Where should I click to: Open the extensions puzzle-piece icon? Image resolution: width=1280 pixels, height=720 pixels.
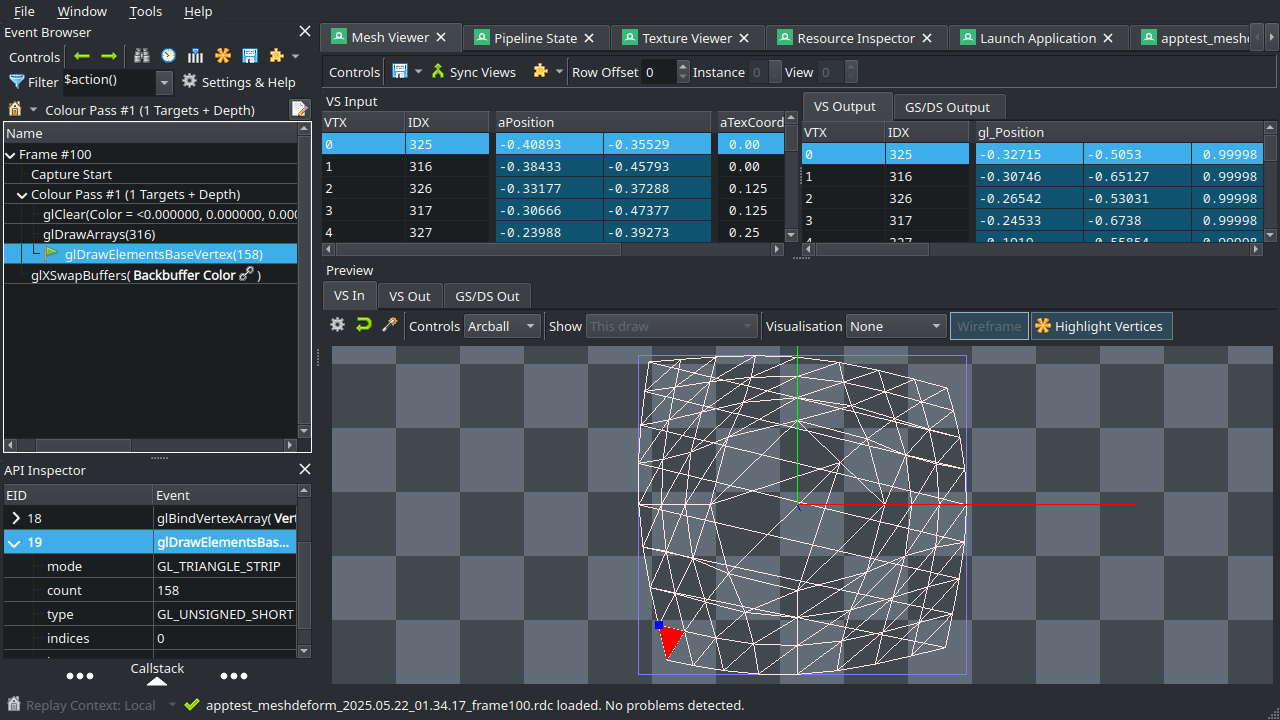coord(277,55)
